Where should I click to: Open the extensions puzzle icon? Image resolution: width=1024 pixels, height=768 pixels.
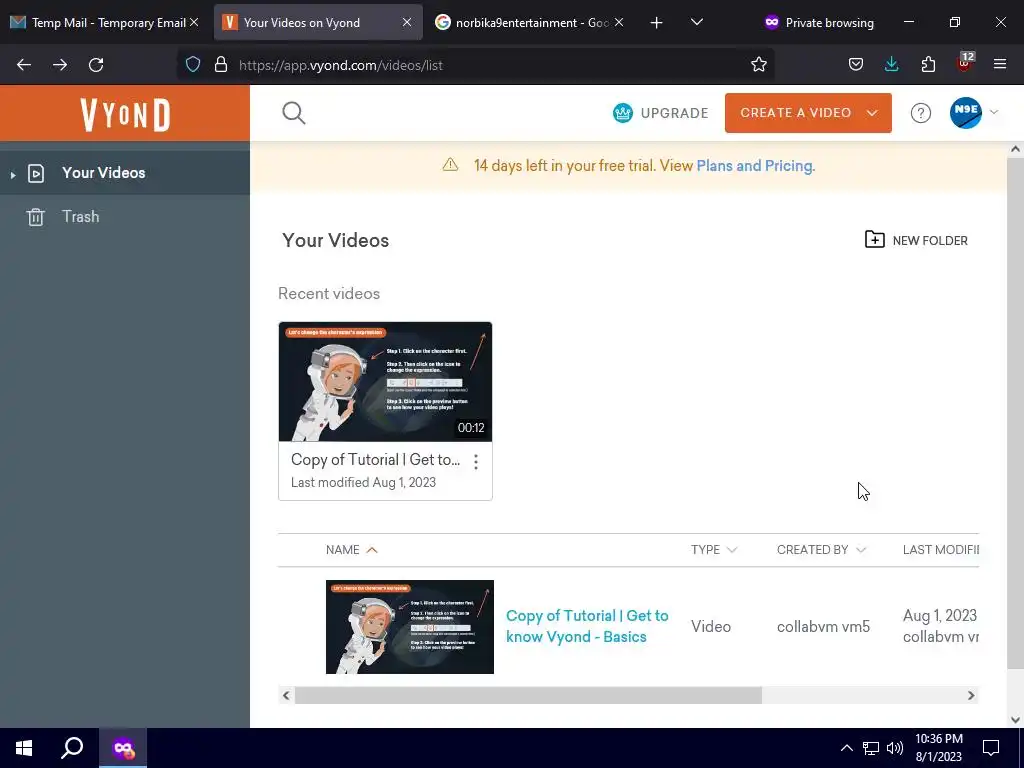click(928, 65)
